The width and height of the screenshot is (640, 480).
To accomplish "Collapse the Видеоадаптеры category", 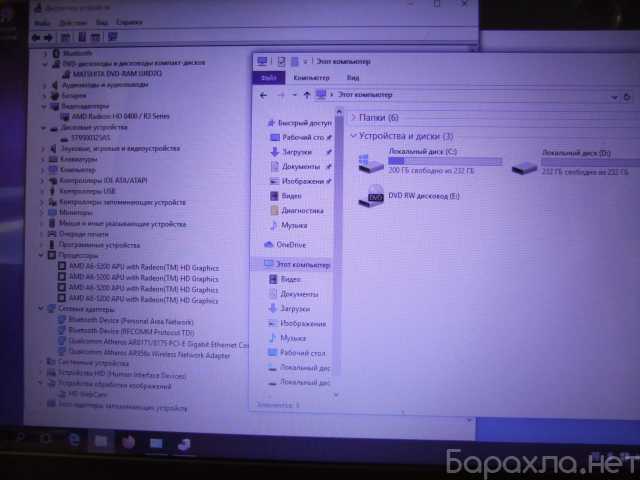I will click(x=43, y=106).
